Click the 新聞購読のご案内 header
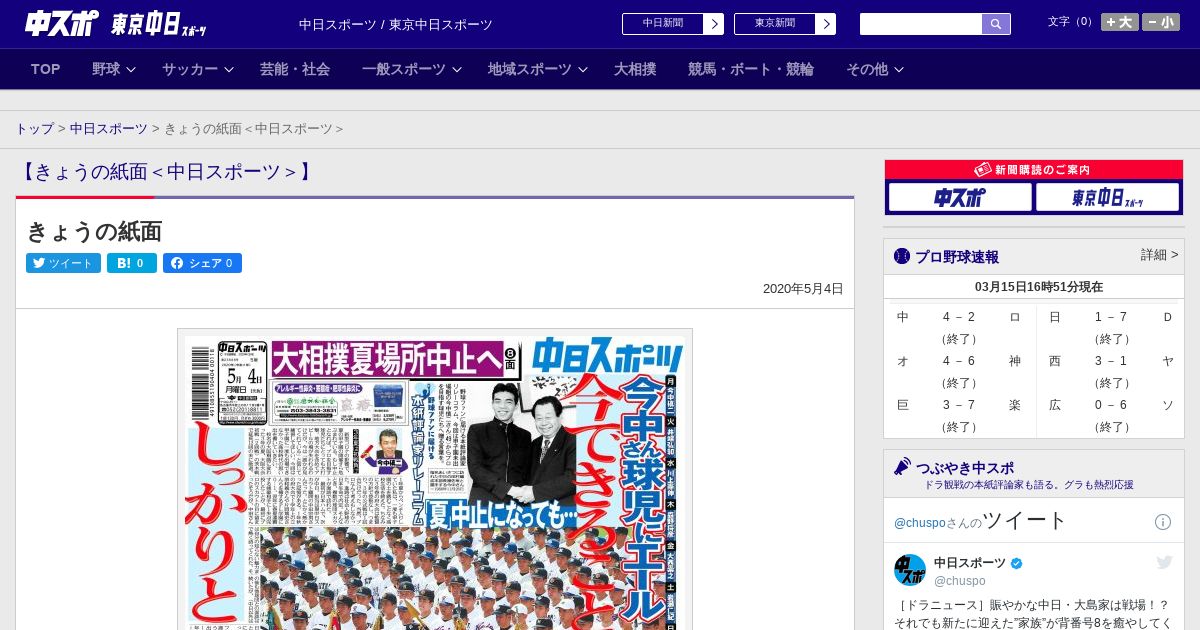1200x630 pixels. coord(1034,170)
